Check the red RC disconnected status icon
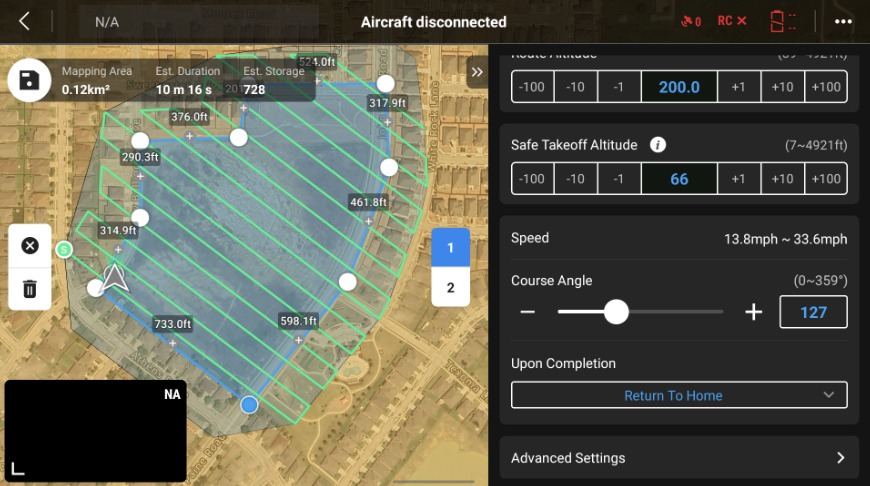The image size is (870, 486). [x=732, y=21]
